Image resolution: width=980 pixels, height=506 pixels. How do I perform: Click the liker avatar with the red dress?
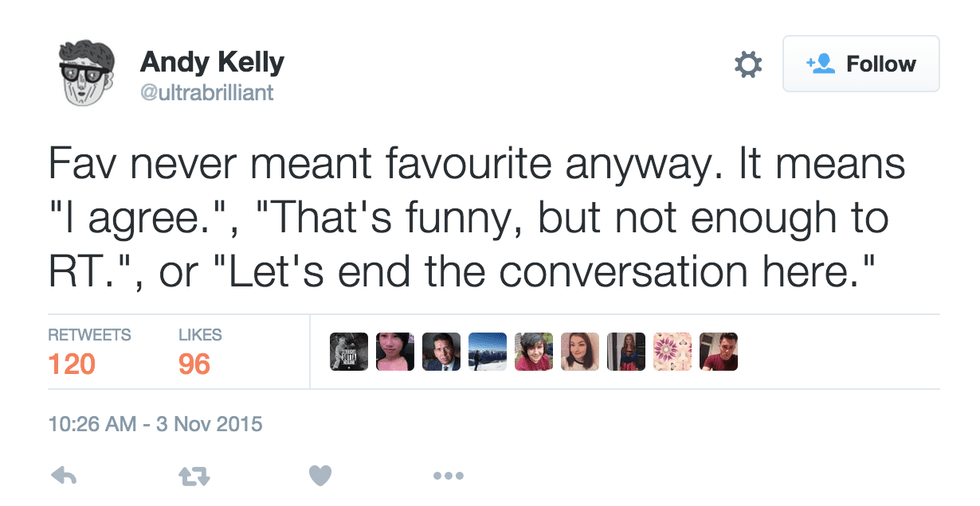coord(626,352)
